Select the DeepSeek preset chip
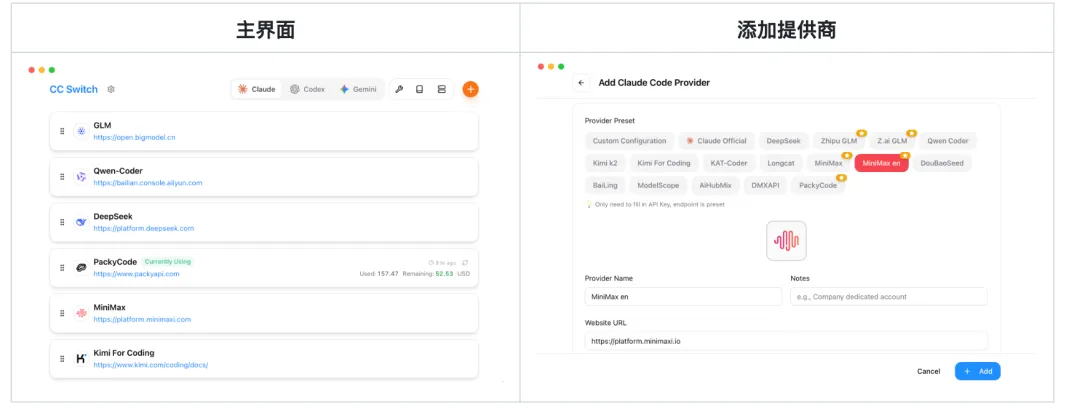The height and width of the screenshot is (420, 1080). coord(784,141)
